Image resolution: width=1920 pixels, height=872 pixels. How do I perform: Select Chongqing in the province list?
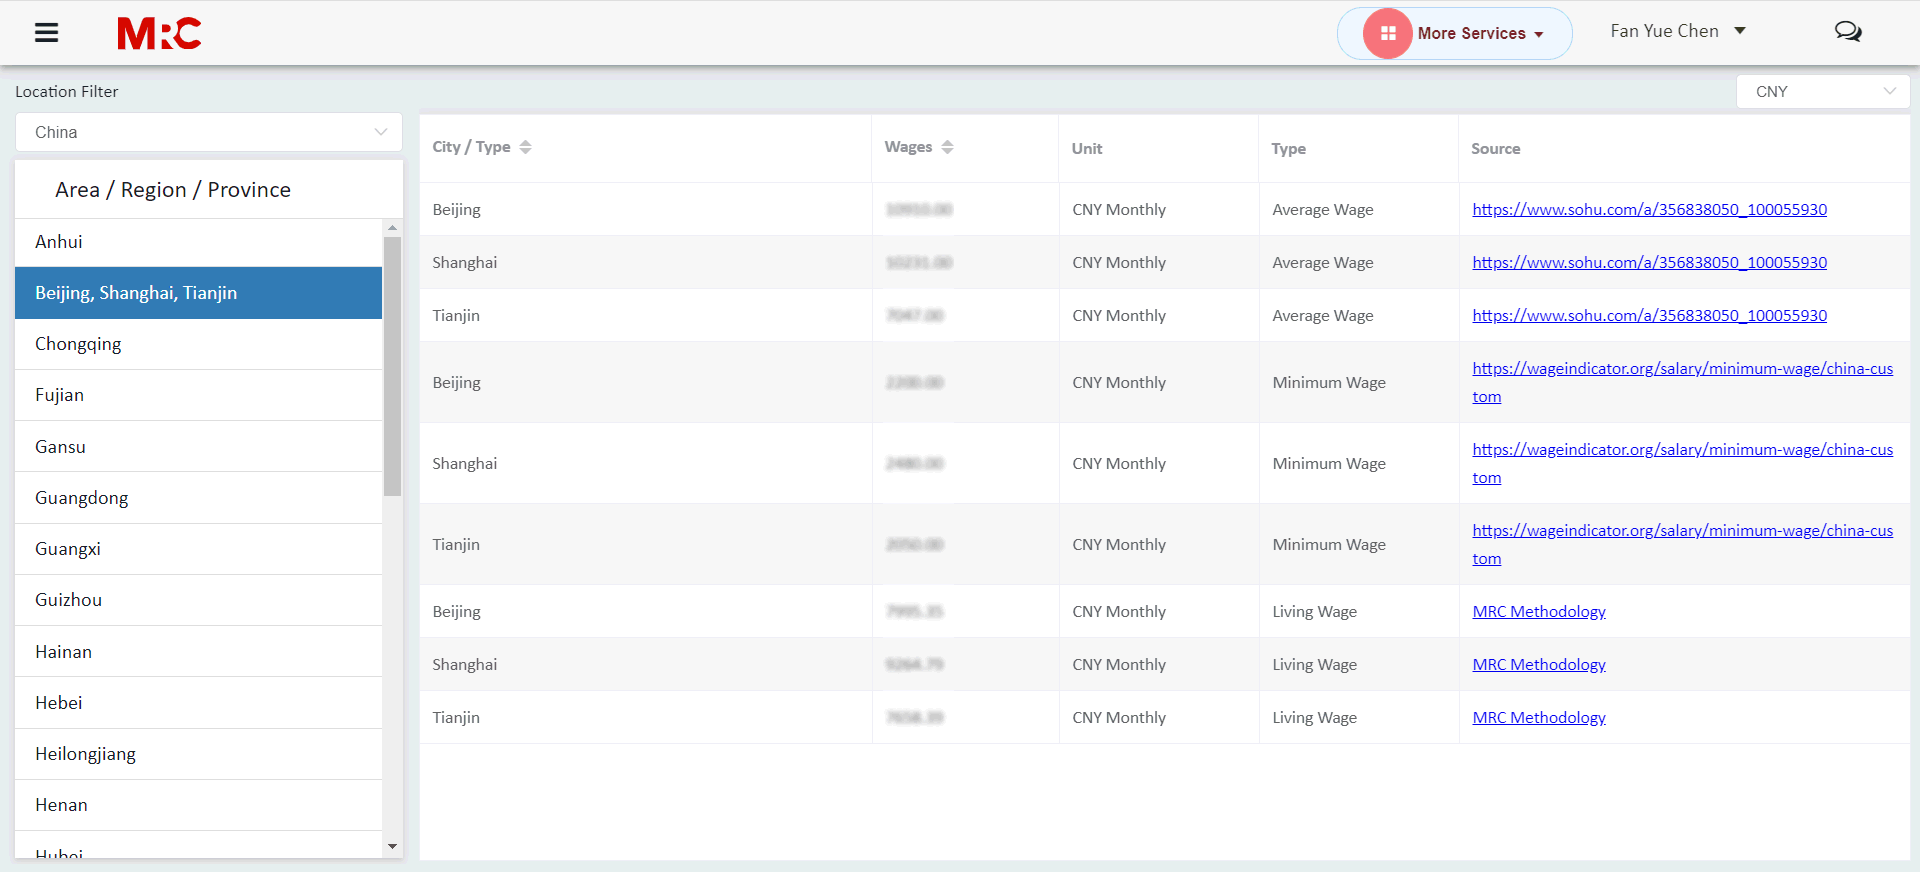[x=78, y=344]
